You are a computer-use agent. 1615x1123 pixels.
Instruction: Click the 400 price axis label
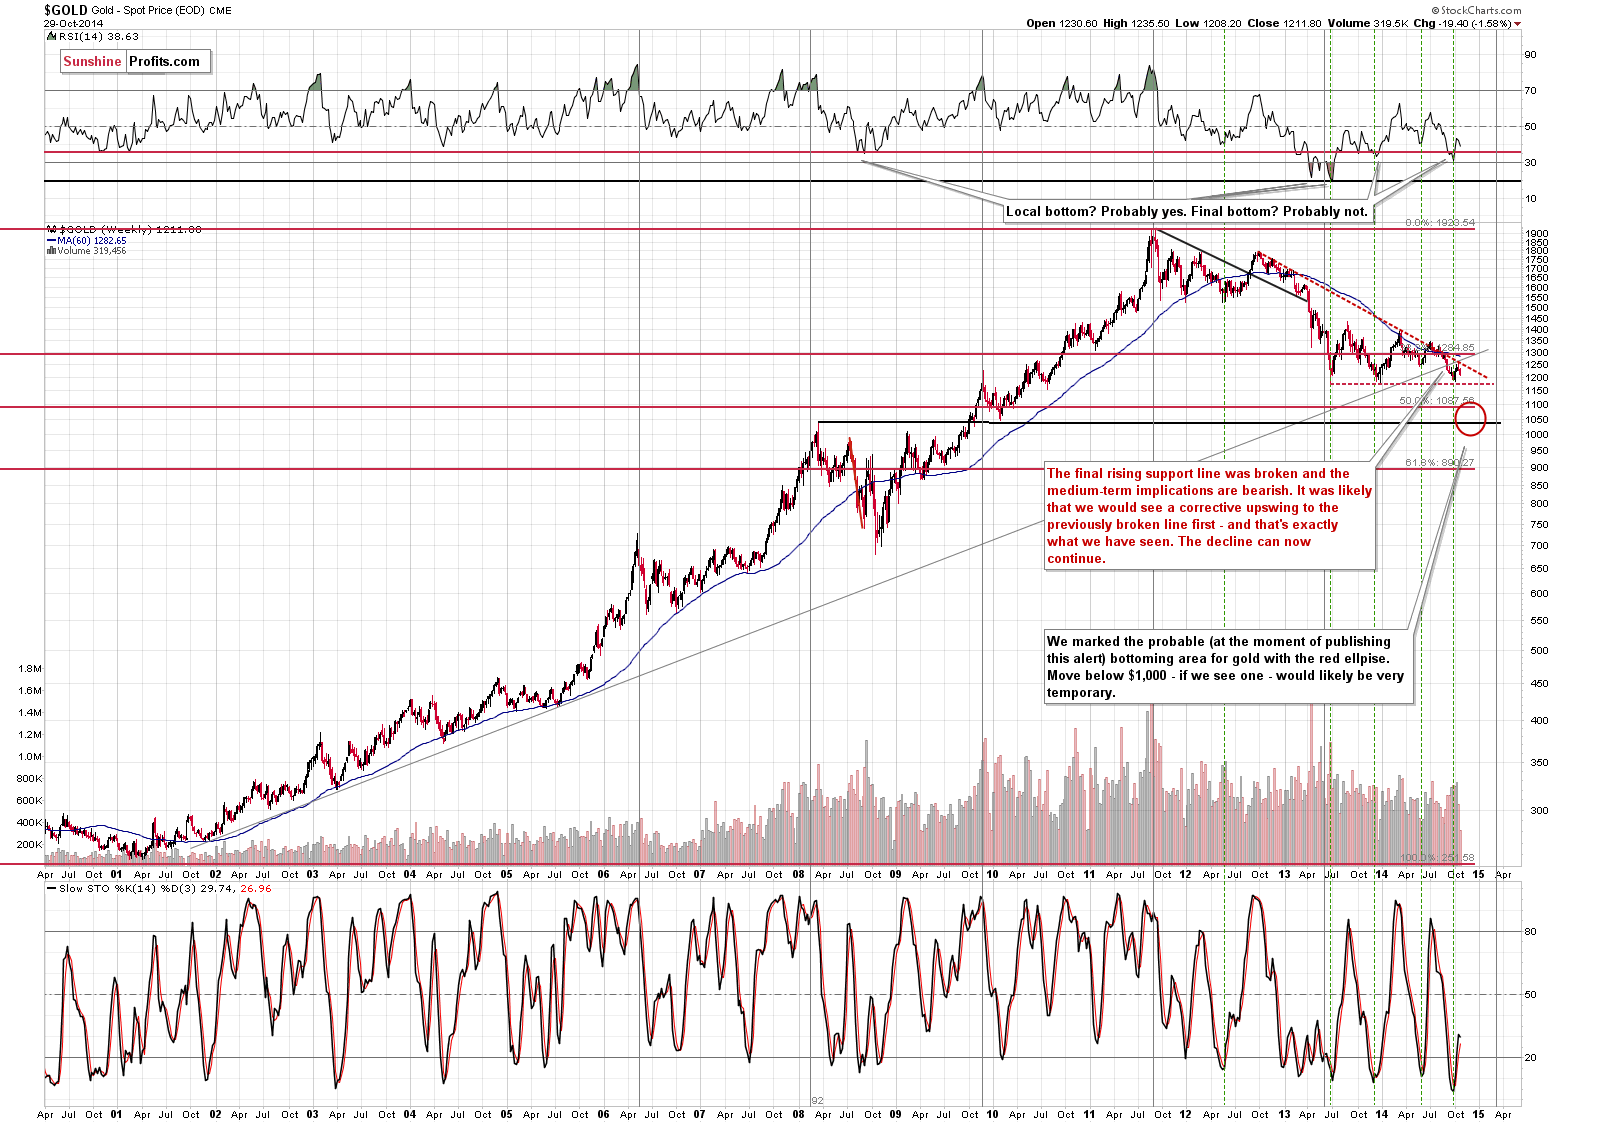(x=1537, y=721)
